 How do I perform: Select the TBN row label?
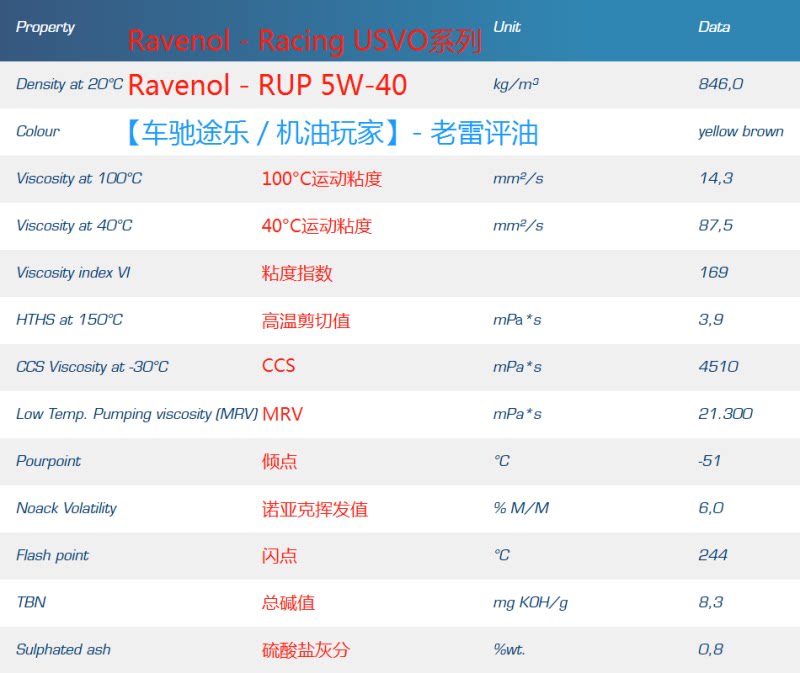pyautogui.click(x=31, y=602)
